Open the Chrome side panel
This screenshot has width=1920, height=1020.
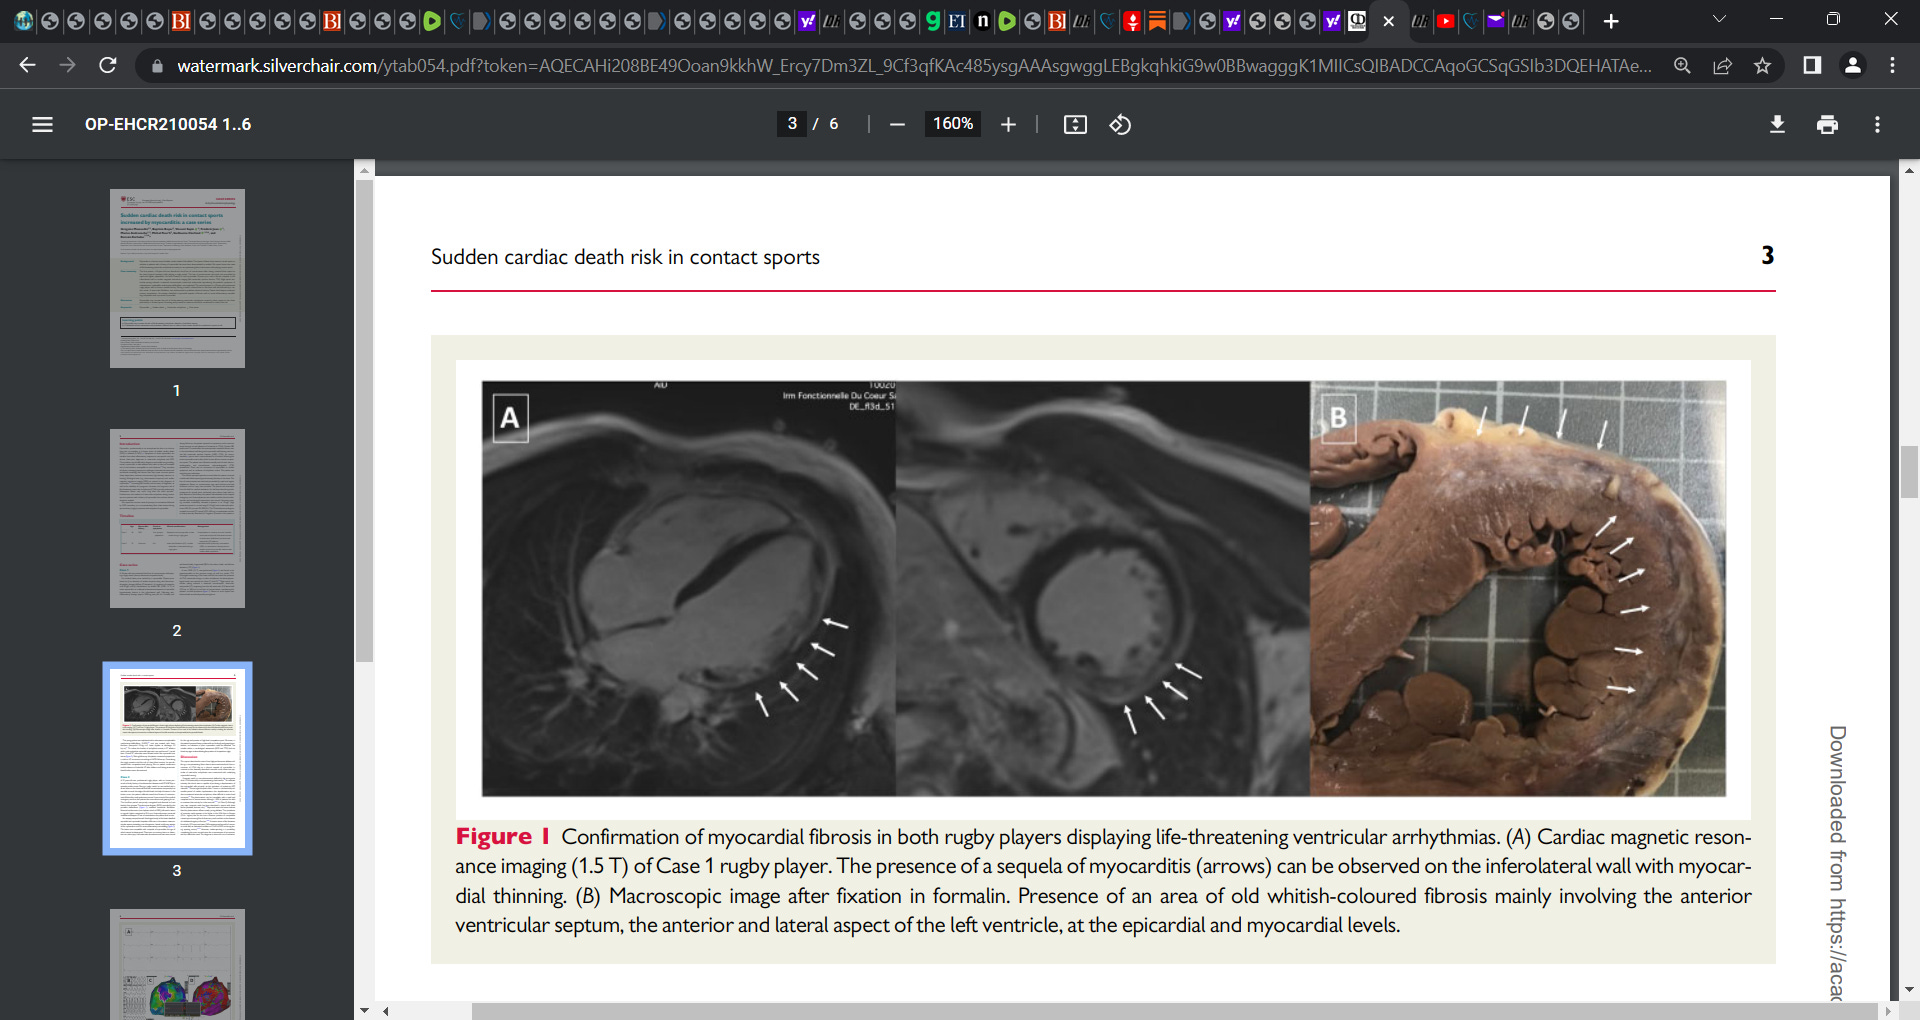coord(1811,65)
